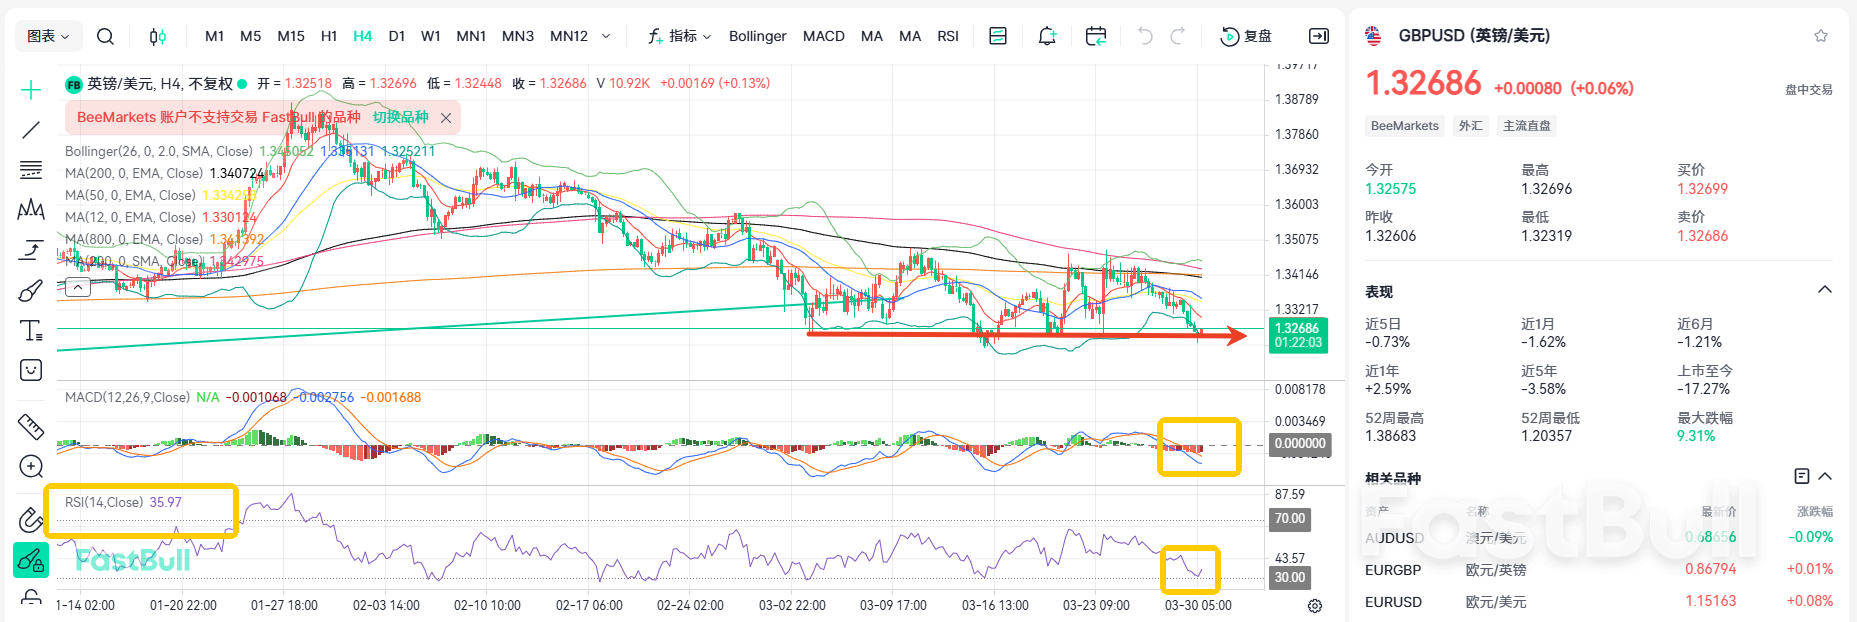Switch timeframe to MN1
Image resolution: width=1857 pixels, height=622 pixels.
click(x=471, y=36)
